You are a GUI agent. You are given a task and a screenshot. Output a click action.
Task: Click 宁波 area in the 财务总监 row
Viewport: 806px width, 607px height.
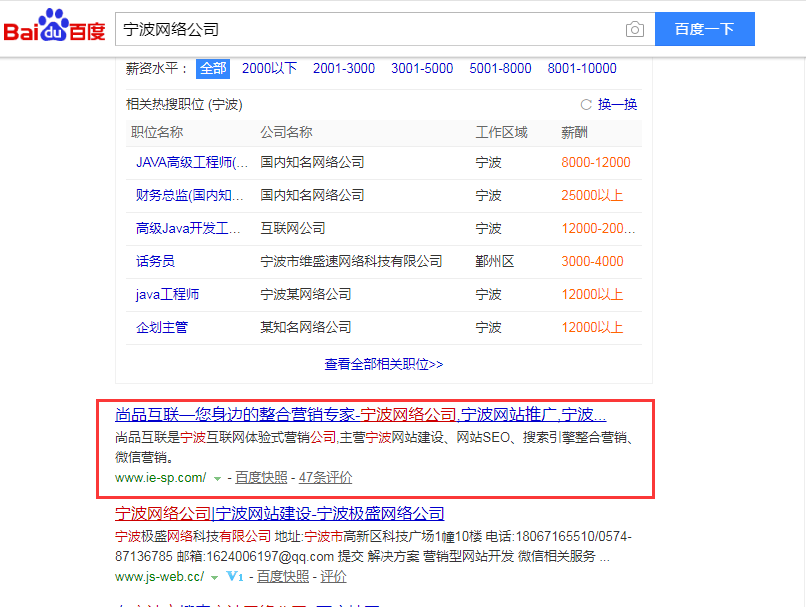[x=488, y=195]
